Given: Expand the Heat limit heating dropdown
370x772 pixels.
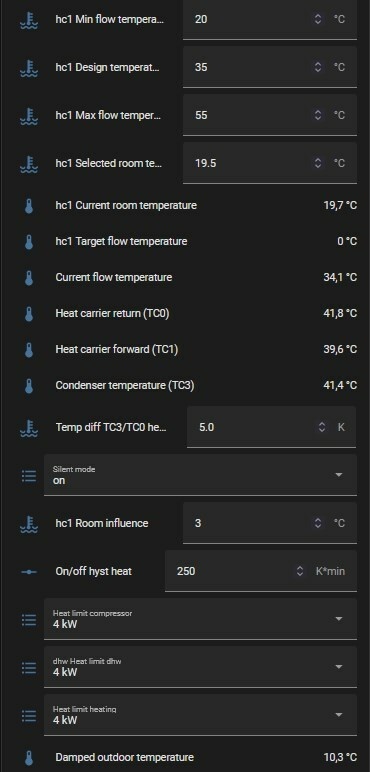Looking at the screenshot, I should (200, 715).
